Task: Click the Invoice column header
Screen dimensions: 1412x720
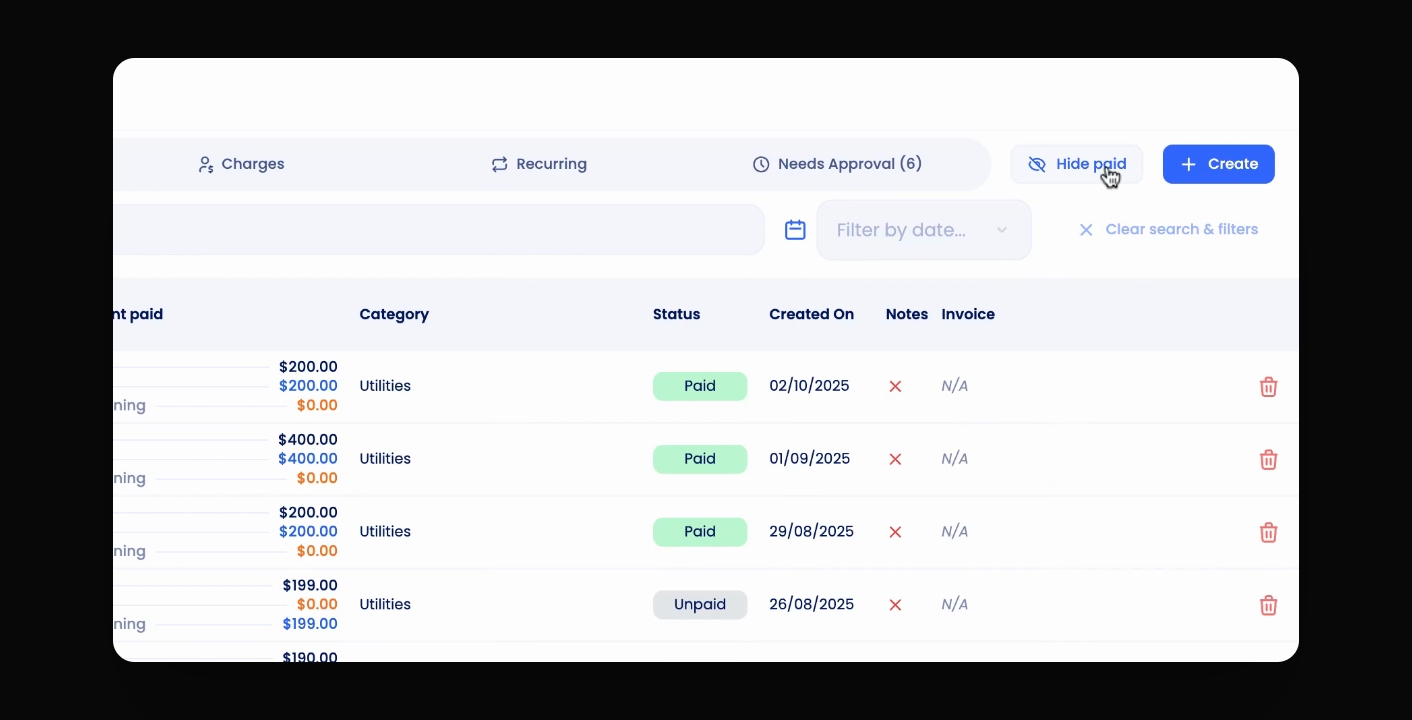Action: coord(968,314)
